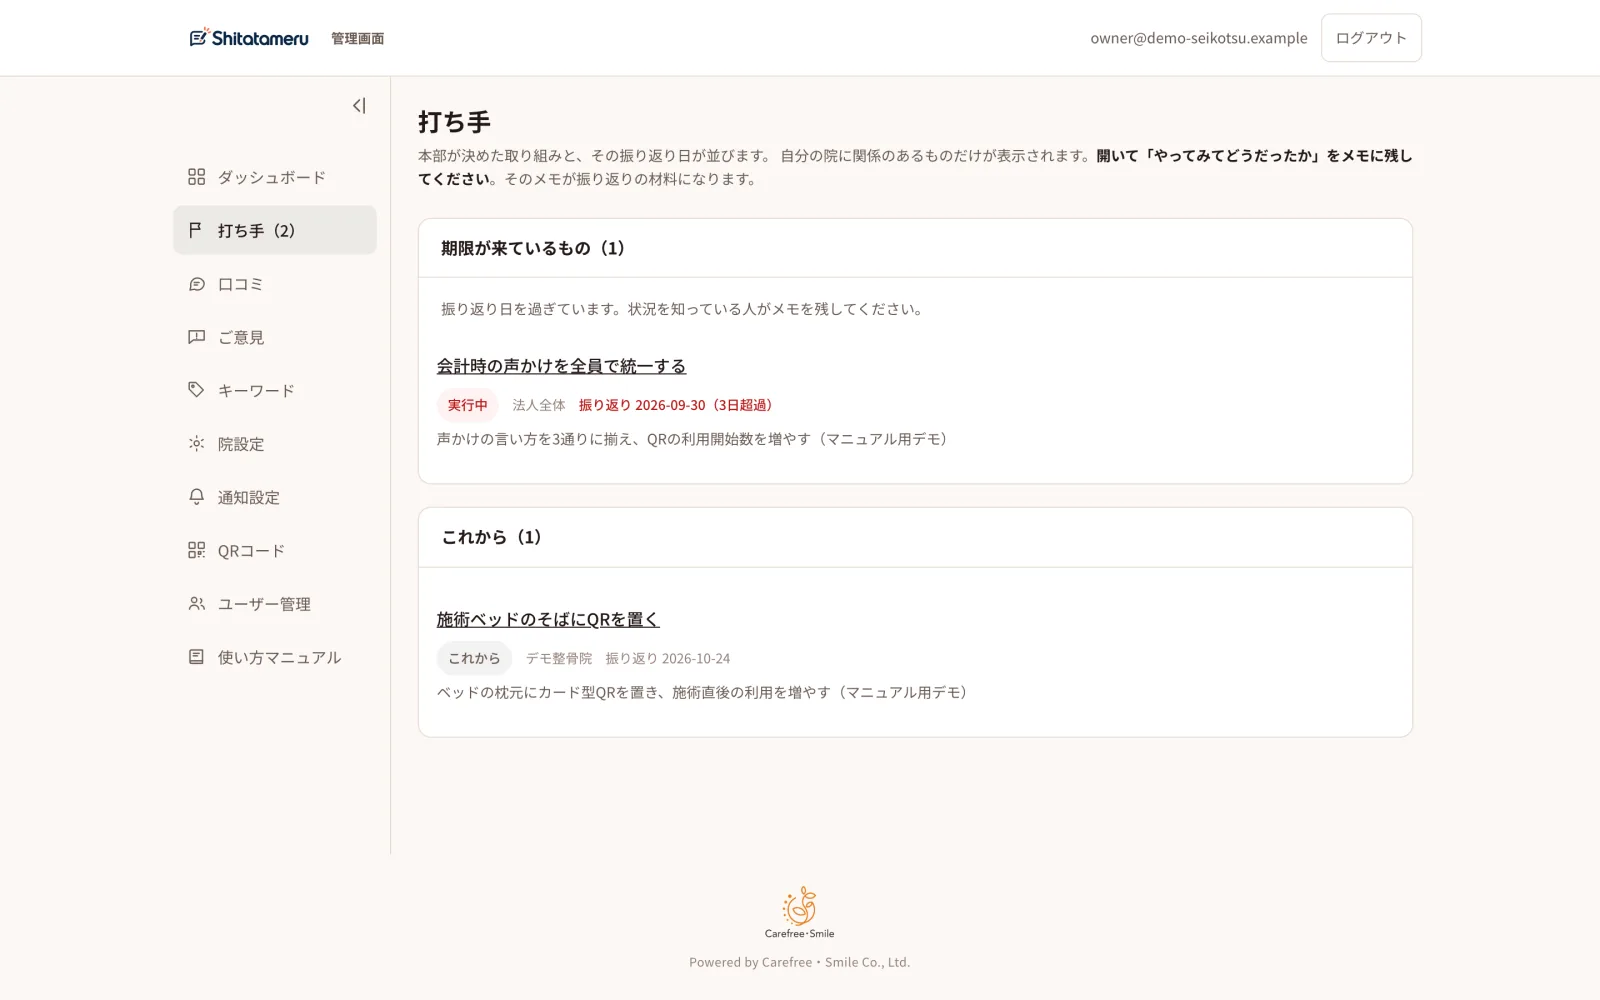Click the デモ整骨院 scope label
1600x1000 pixels.
pyautogui.click(x=559, y=658)
